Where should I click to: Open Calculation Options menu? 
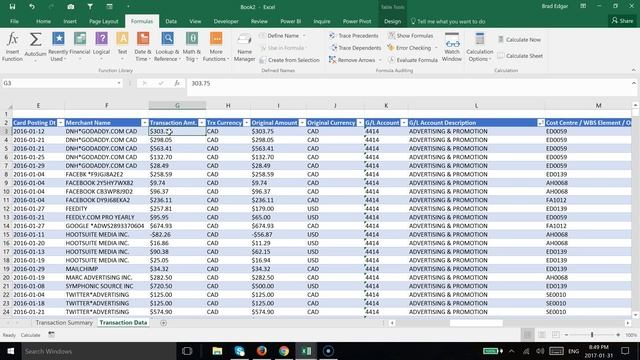tap(480, 47)
